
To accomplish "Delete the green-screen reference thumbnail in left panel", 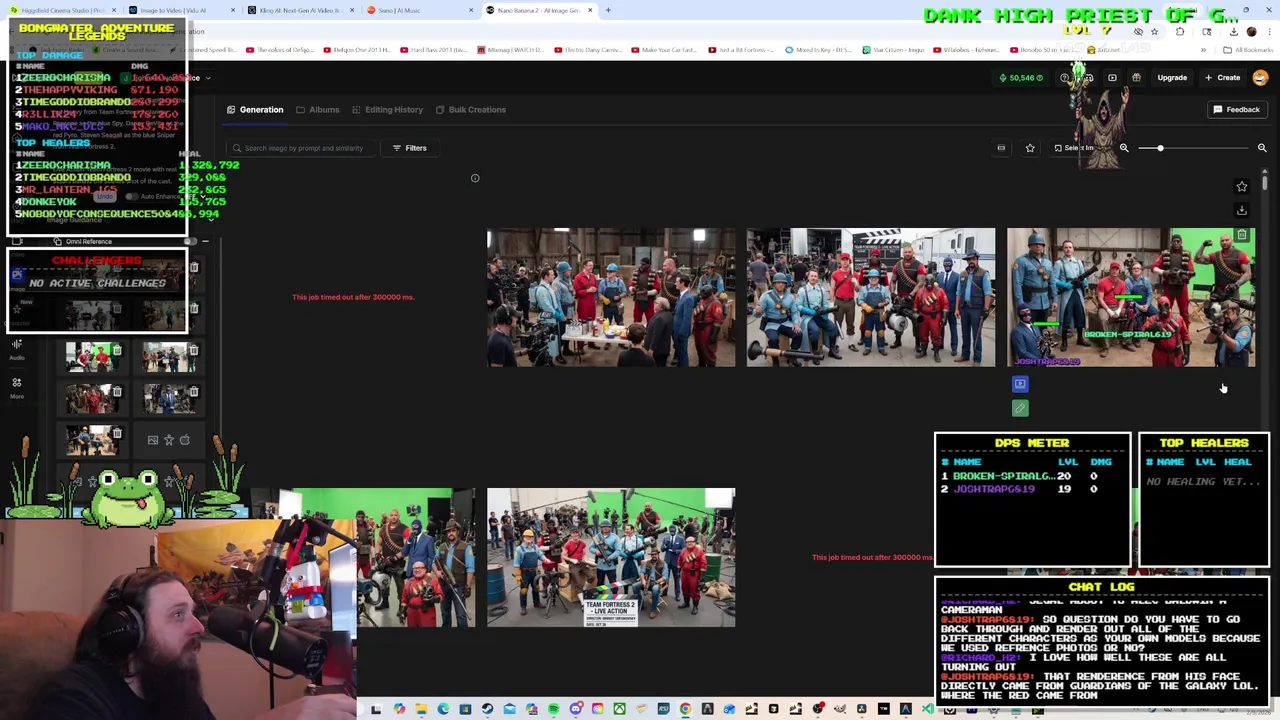I will pos(117,350).
